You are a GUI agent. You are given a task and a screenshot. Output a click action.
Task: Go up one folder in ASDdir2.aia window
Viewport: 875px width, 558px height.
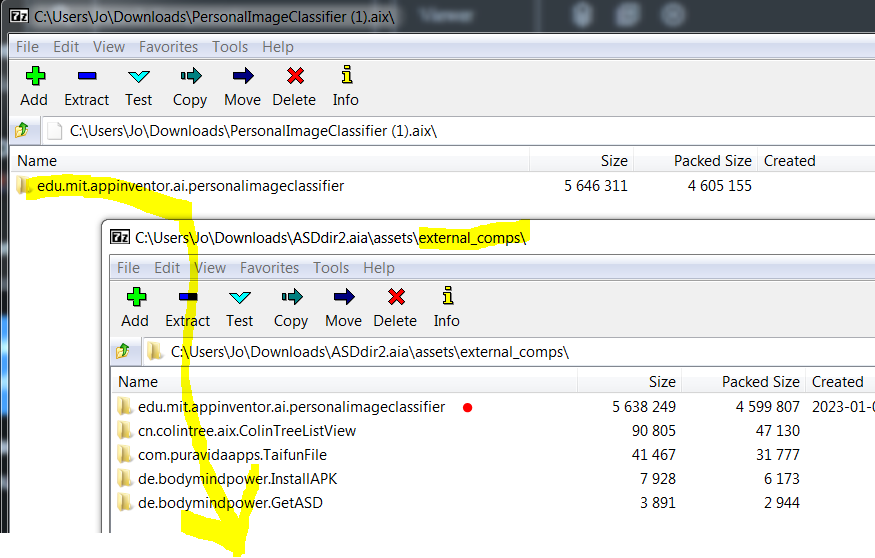tap(123, 352)
